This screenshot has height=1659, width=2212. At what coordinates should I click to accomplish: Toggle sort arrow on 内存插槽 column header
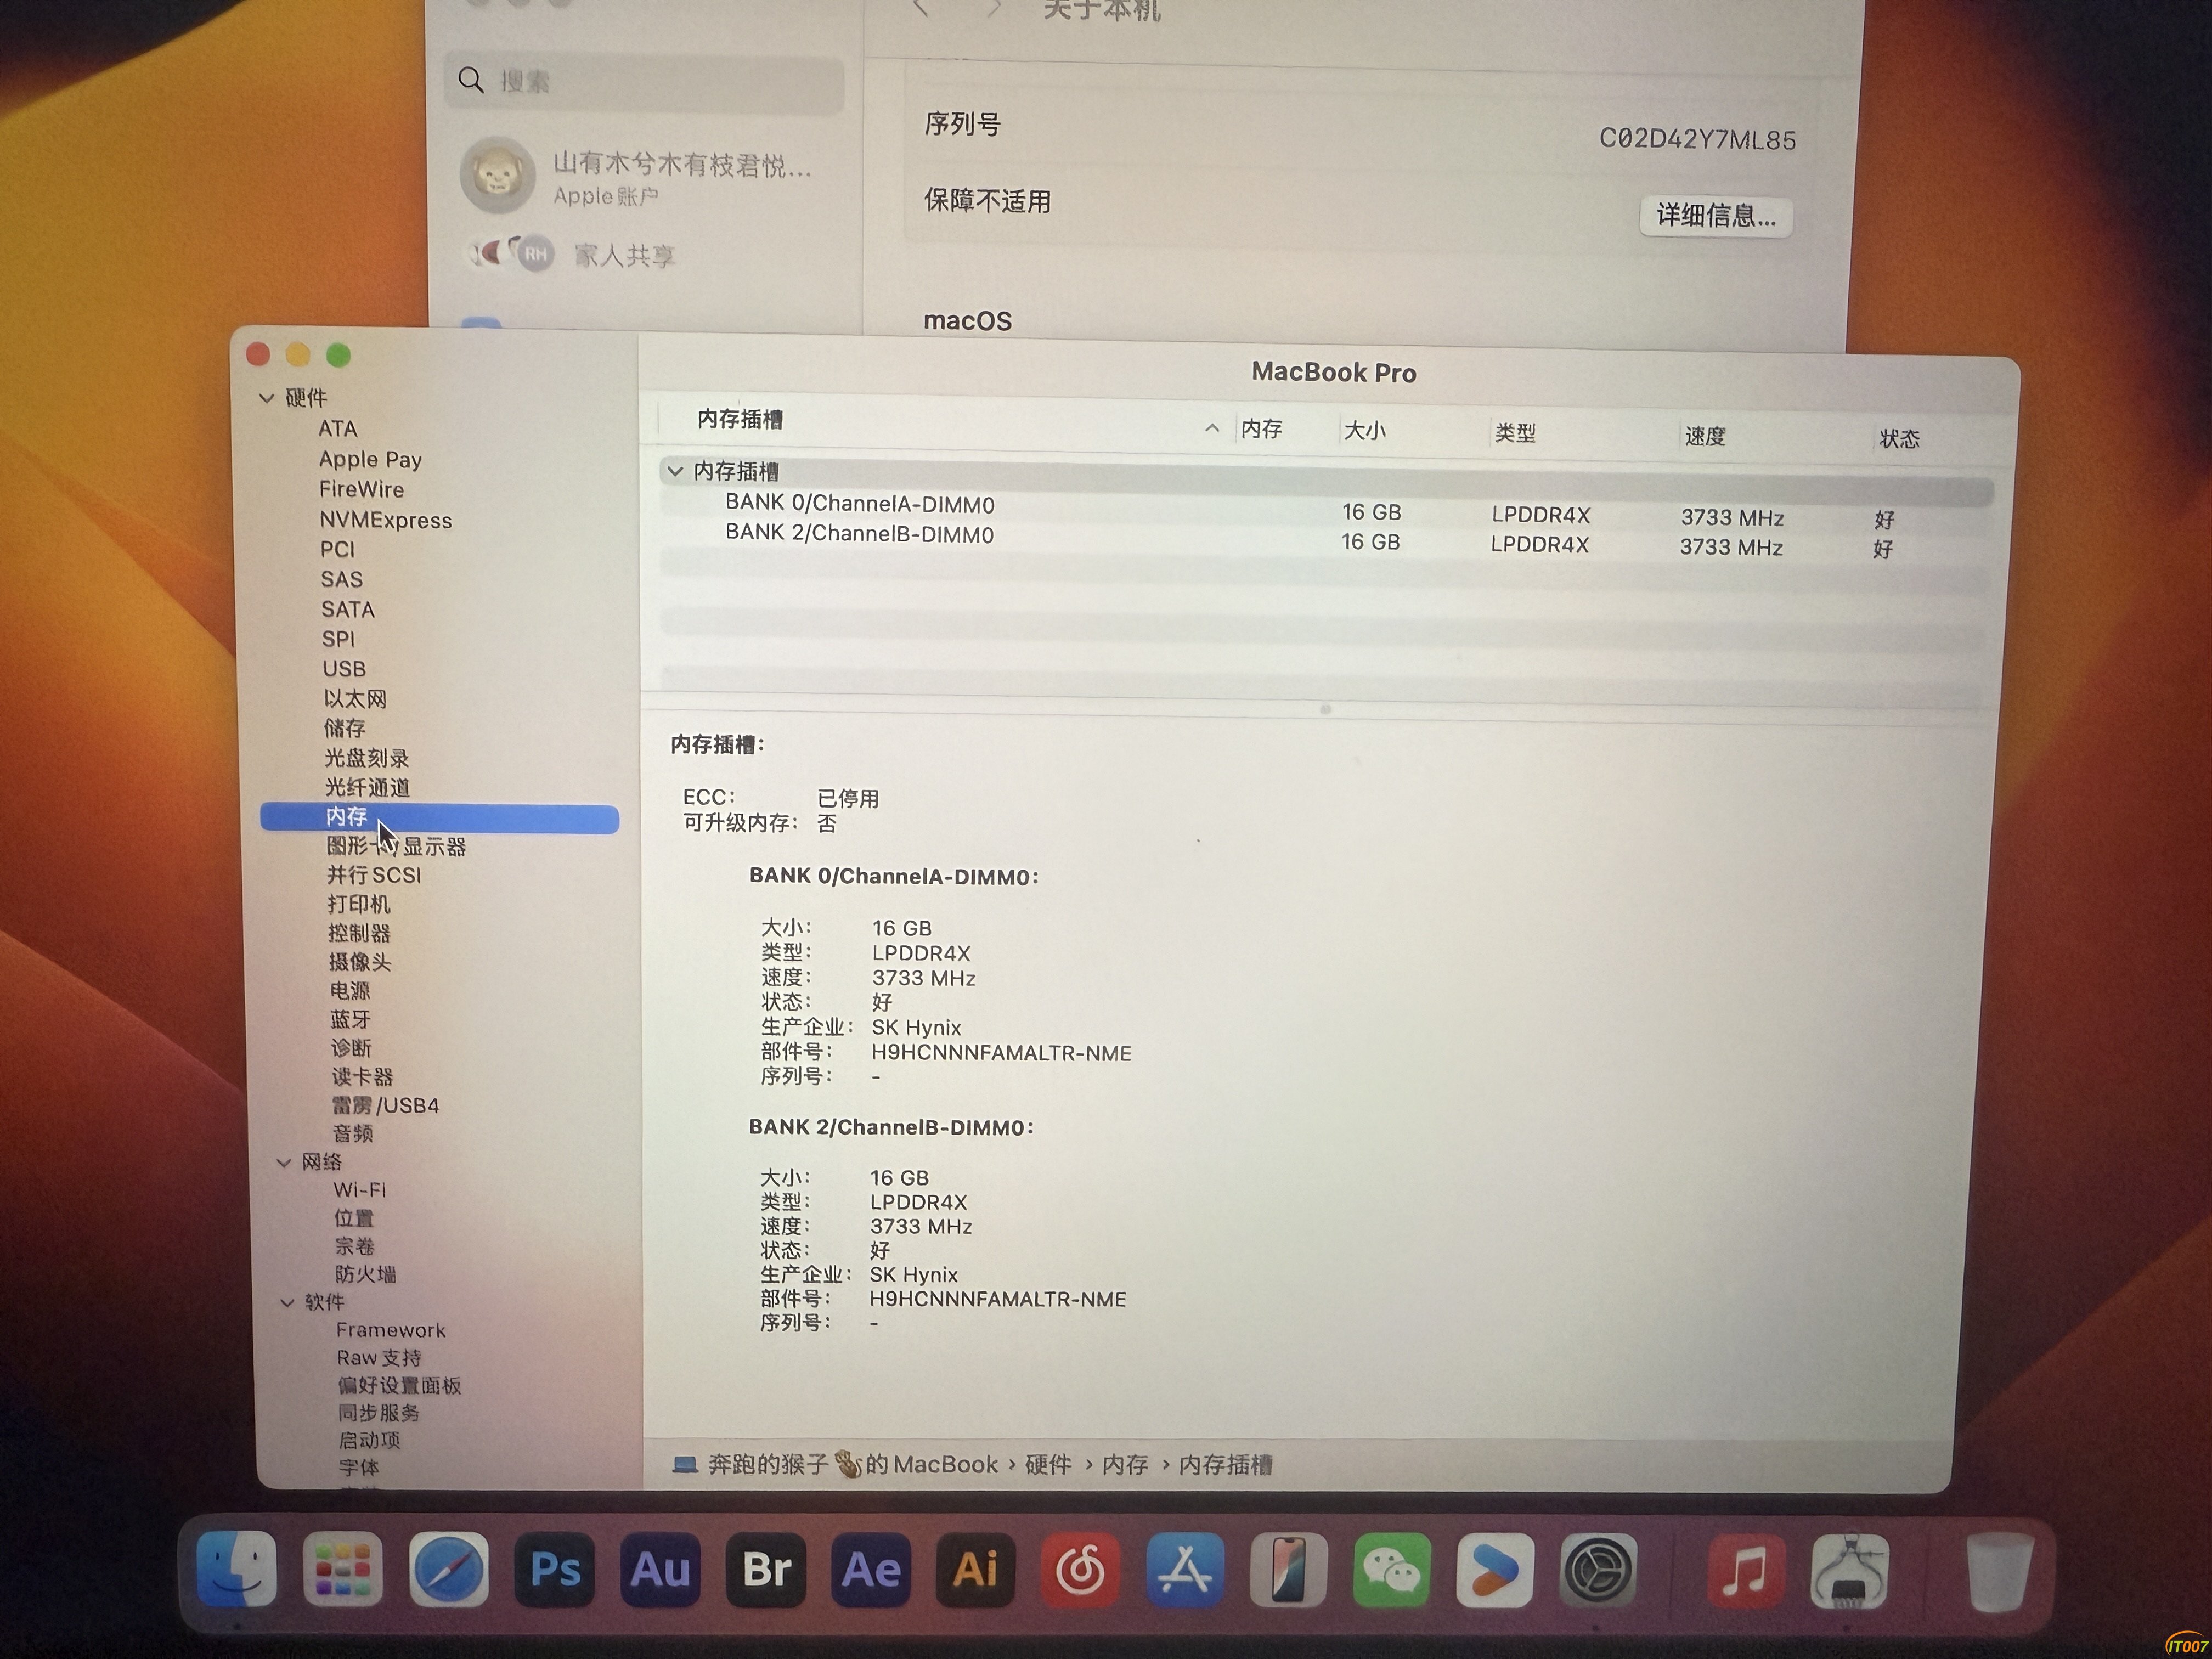(x=1212, y=428)
